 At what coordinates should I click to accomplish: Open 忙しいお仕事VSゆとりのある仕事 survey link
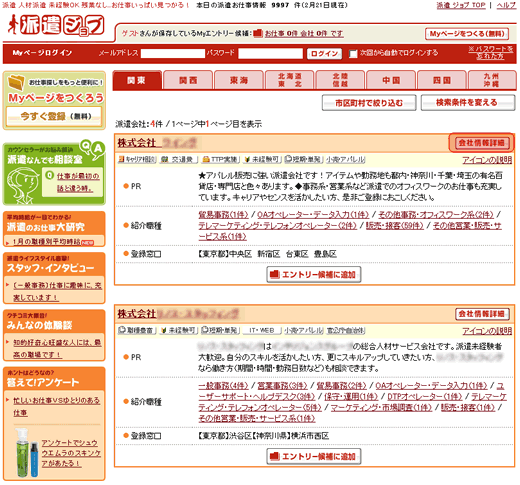[56, 406]
